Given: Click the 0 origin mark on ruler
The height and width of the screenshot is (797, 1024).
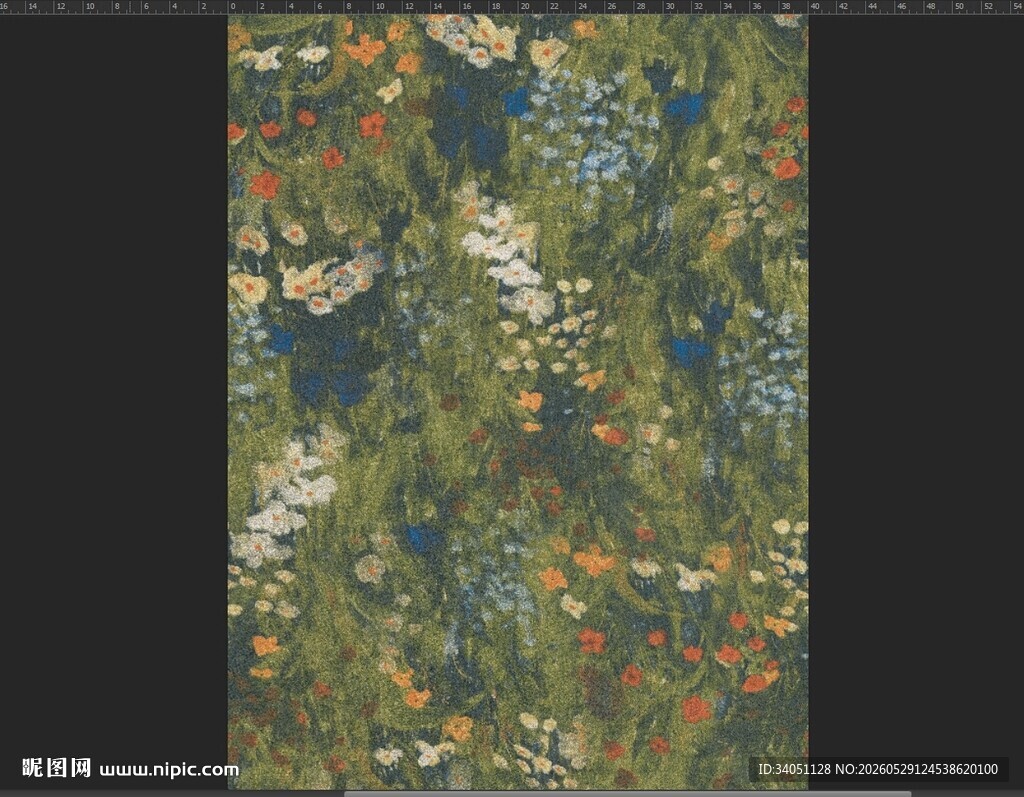Looking at the screenshot, I should (232, 6).
